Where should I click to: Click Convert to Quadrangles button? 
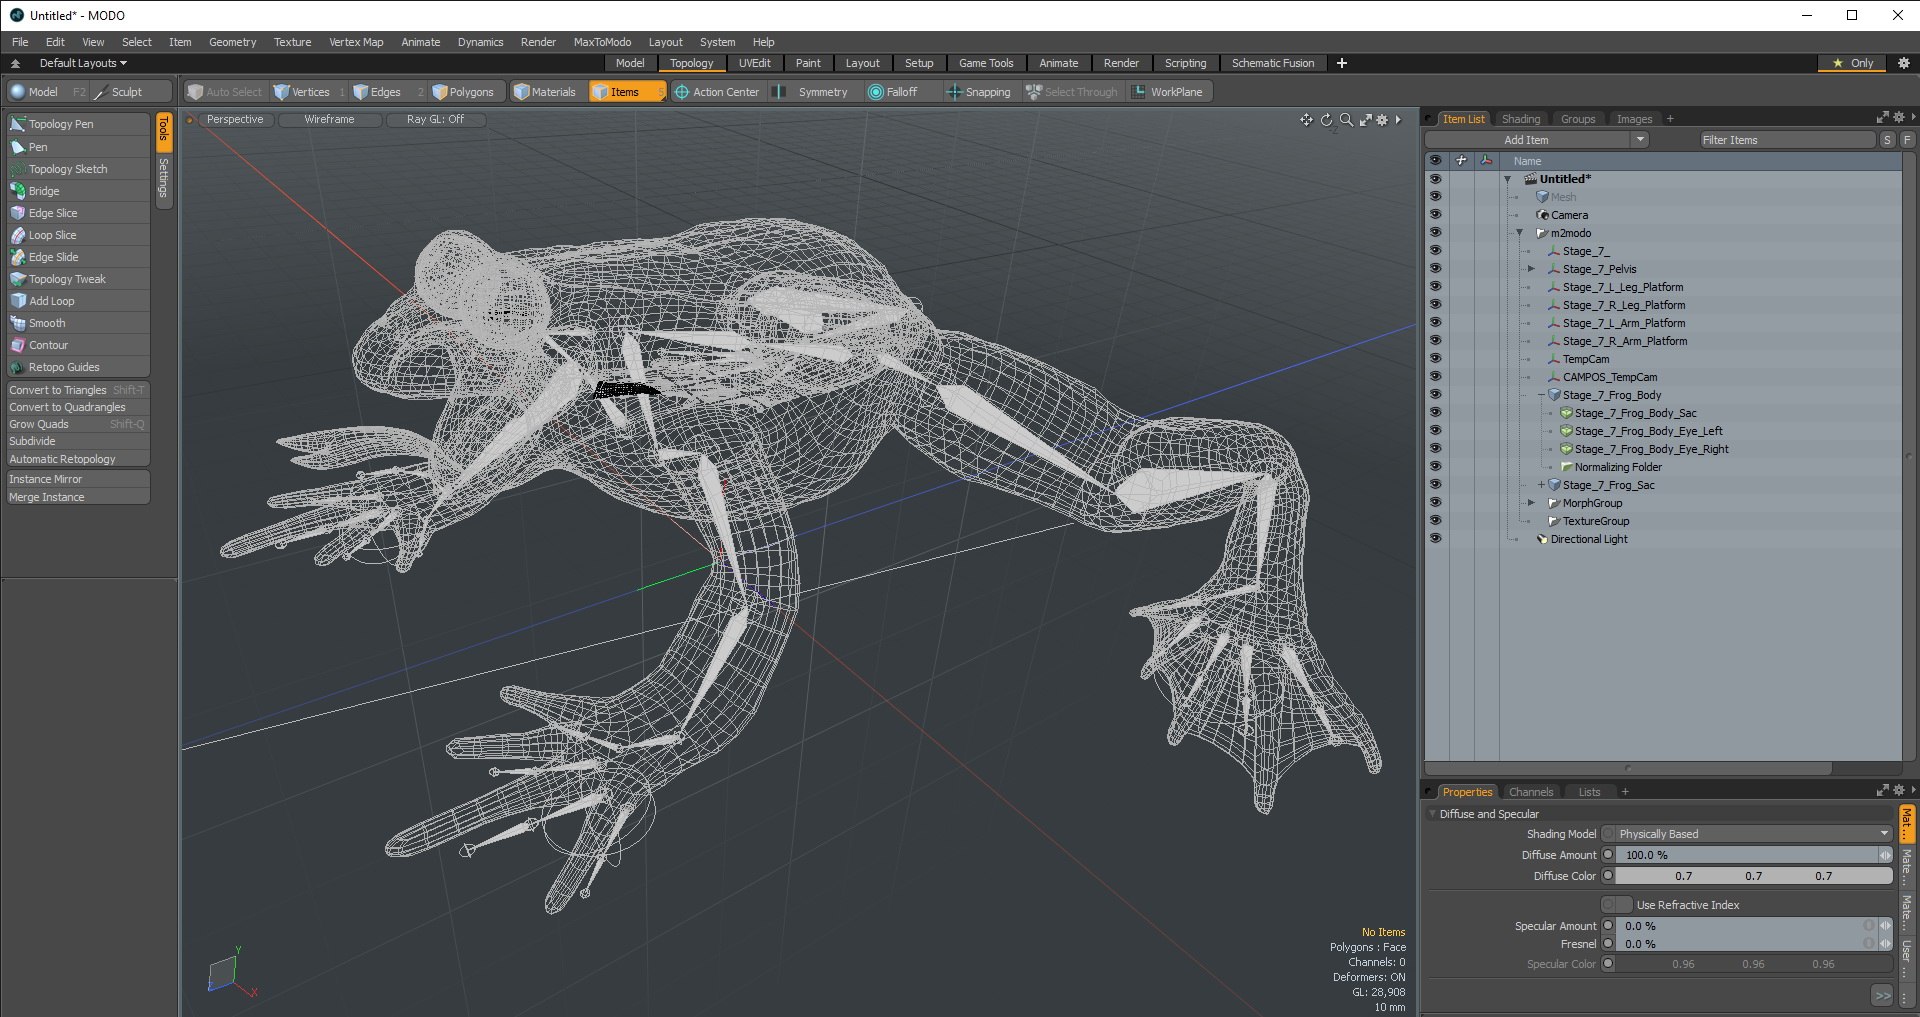[78, 407]
